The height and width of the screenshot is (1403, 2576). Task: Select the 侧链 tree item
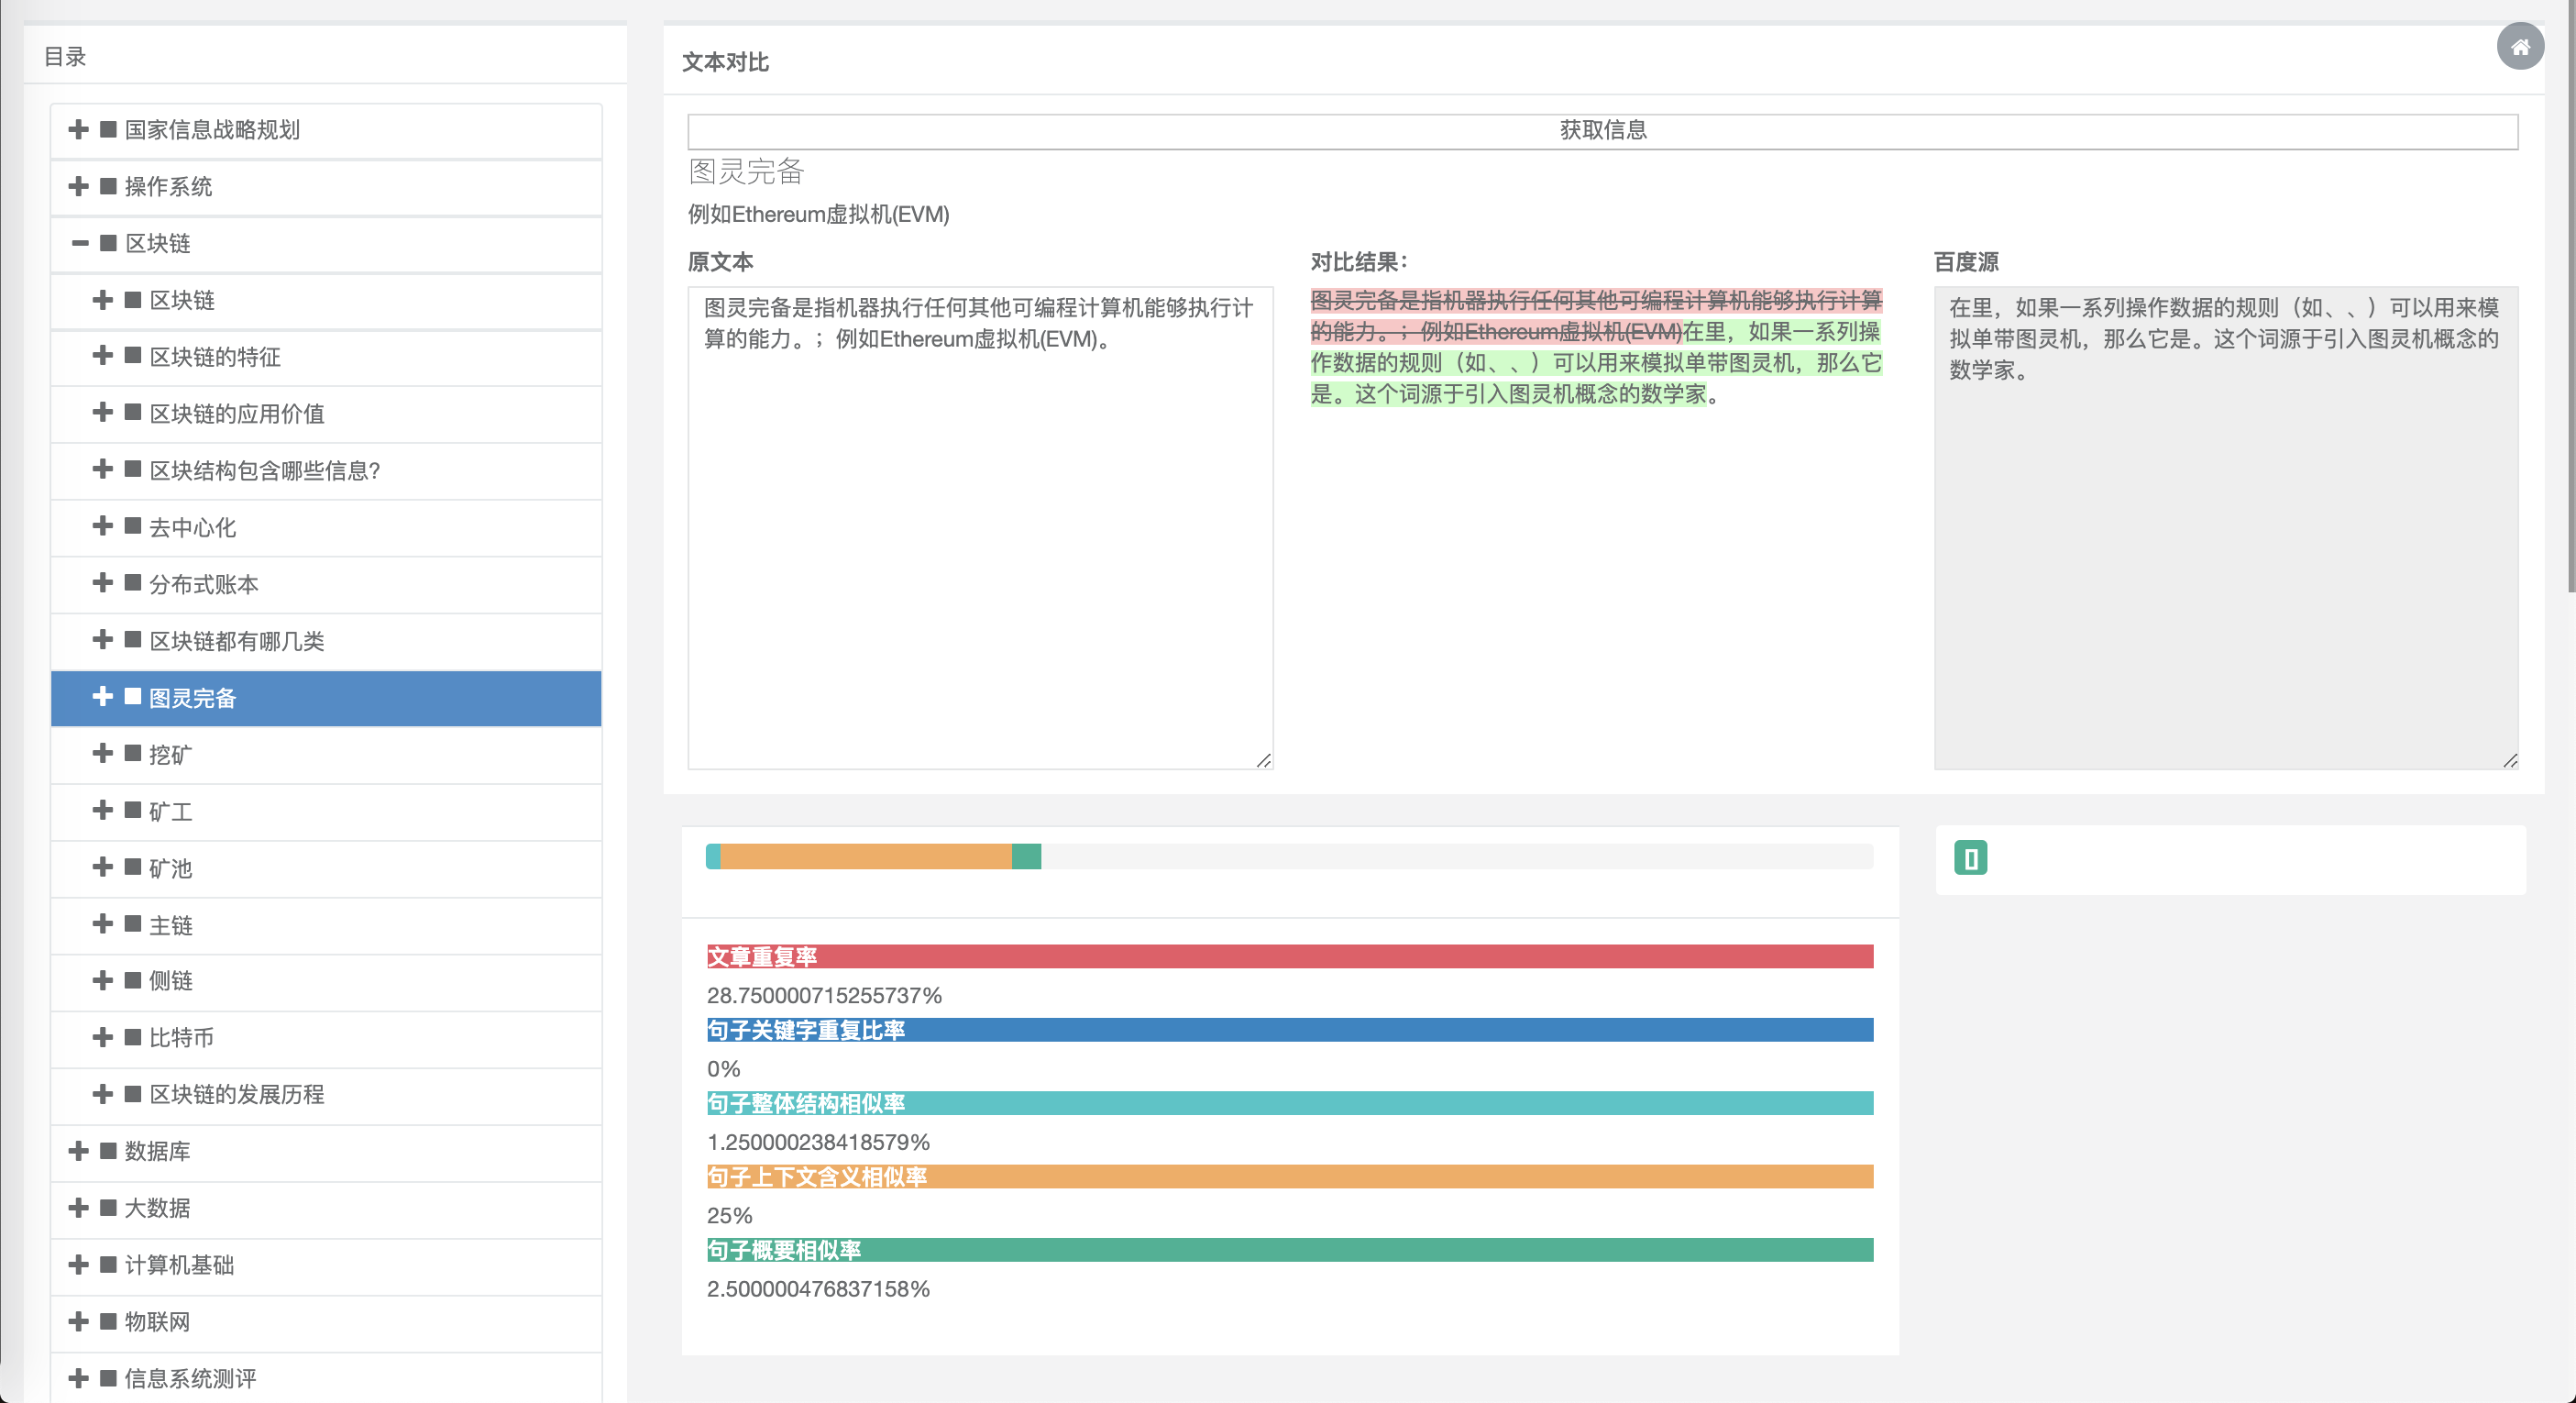pos(326,981)
